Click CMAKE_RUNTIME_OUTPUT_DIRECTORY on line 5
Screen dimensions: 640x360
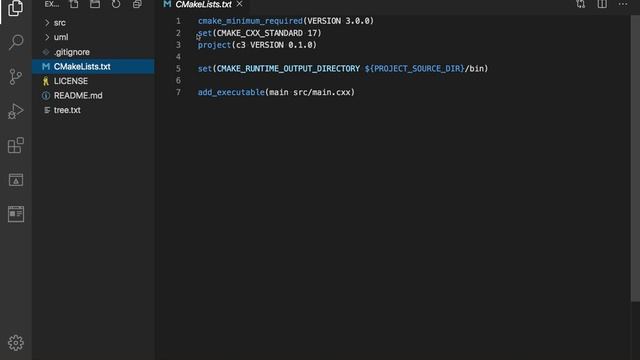point(288,69)
